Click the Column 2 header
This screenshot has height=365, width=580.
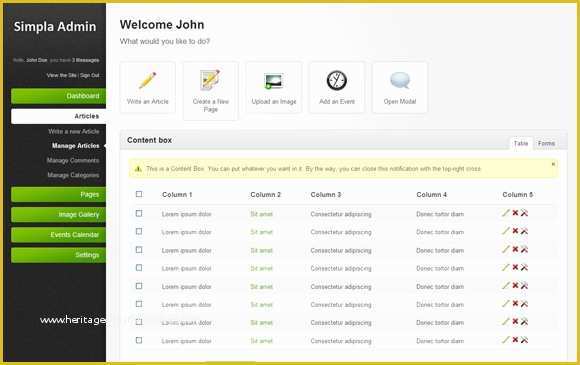click(266, 195)
